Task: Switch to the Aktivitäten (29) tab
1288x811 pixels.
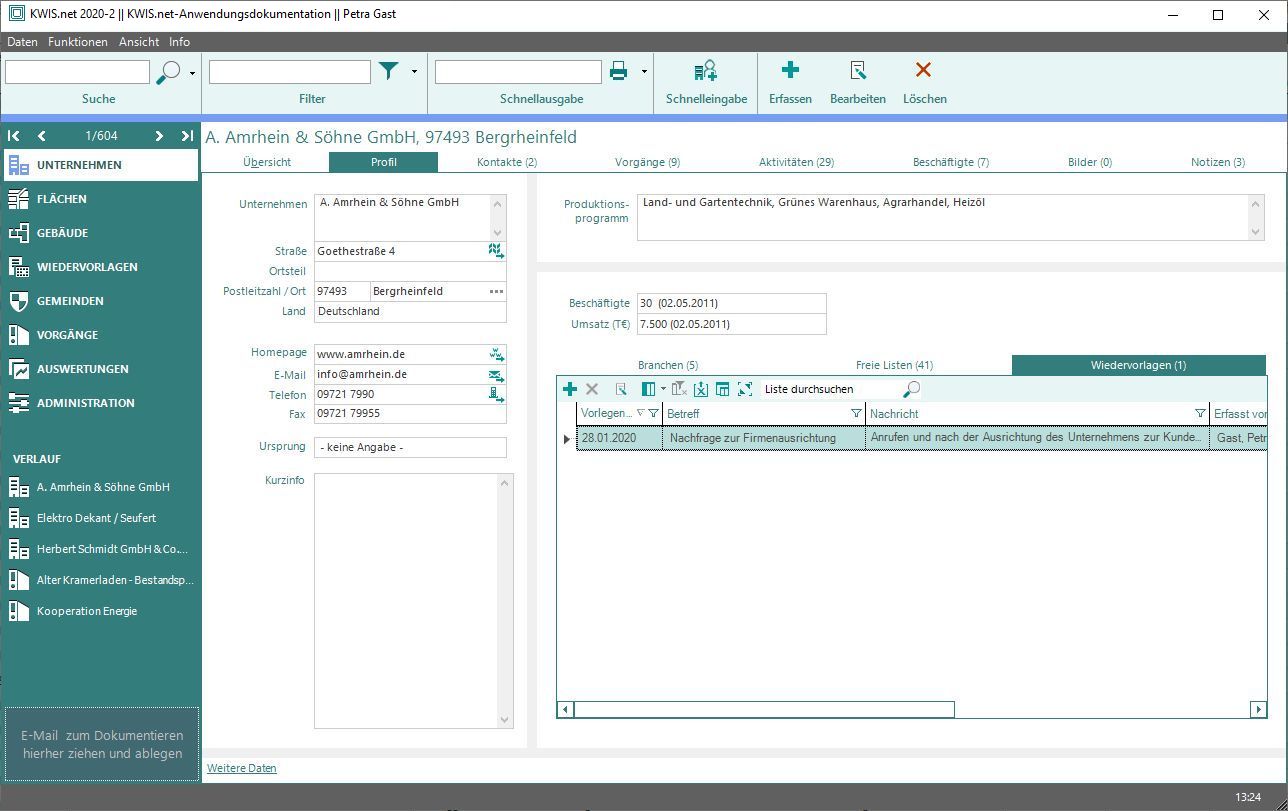Action: [x=796, y=162]
